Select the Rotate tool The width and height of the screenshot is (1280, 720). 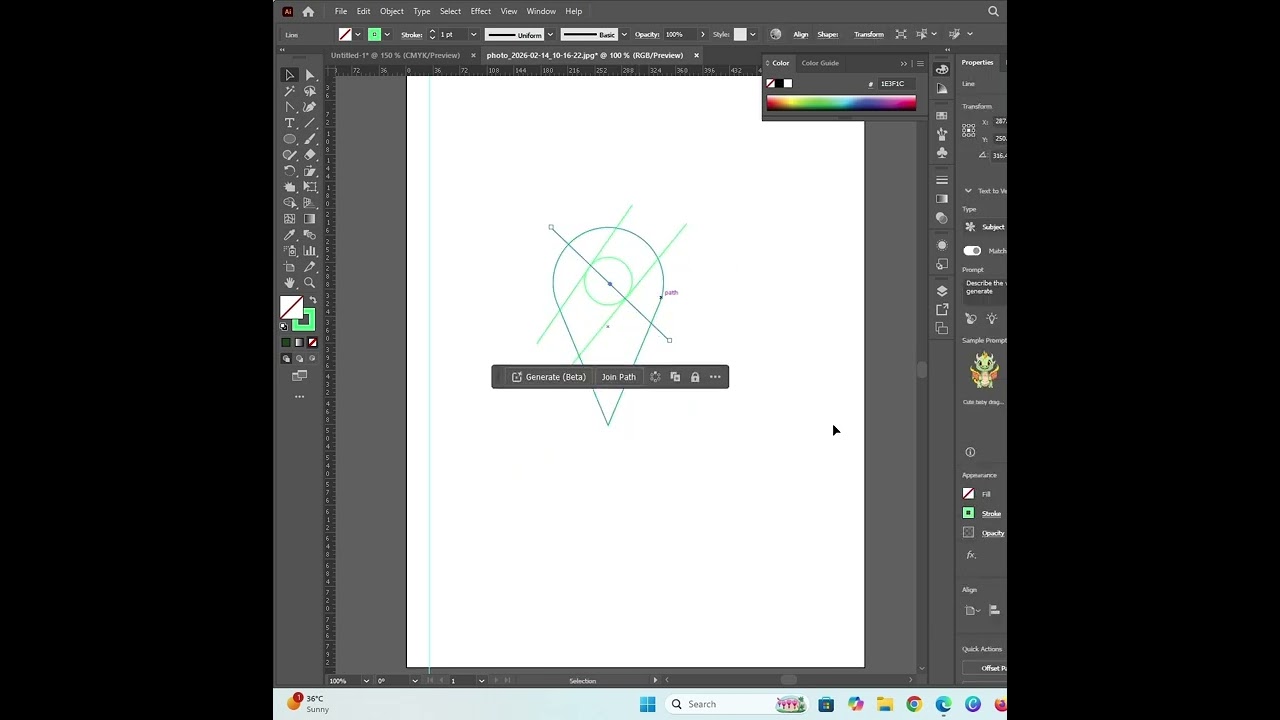(x=290, y=171)
